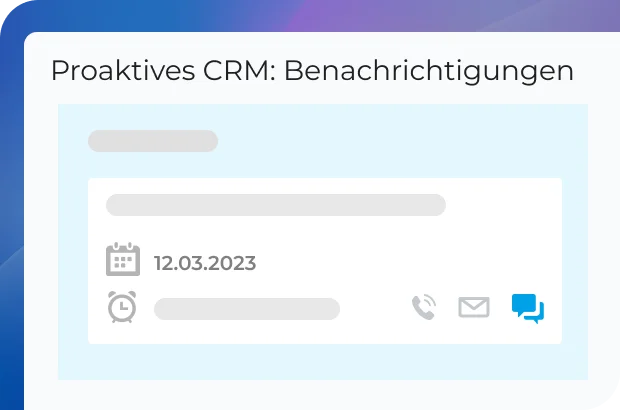Image resolution: width=620 pixels, height=410 pixels.
Task: Select the phone call notification icon
Action: [x=424, y=307]
